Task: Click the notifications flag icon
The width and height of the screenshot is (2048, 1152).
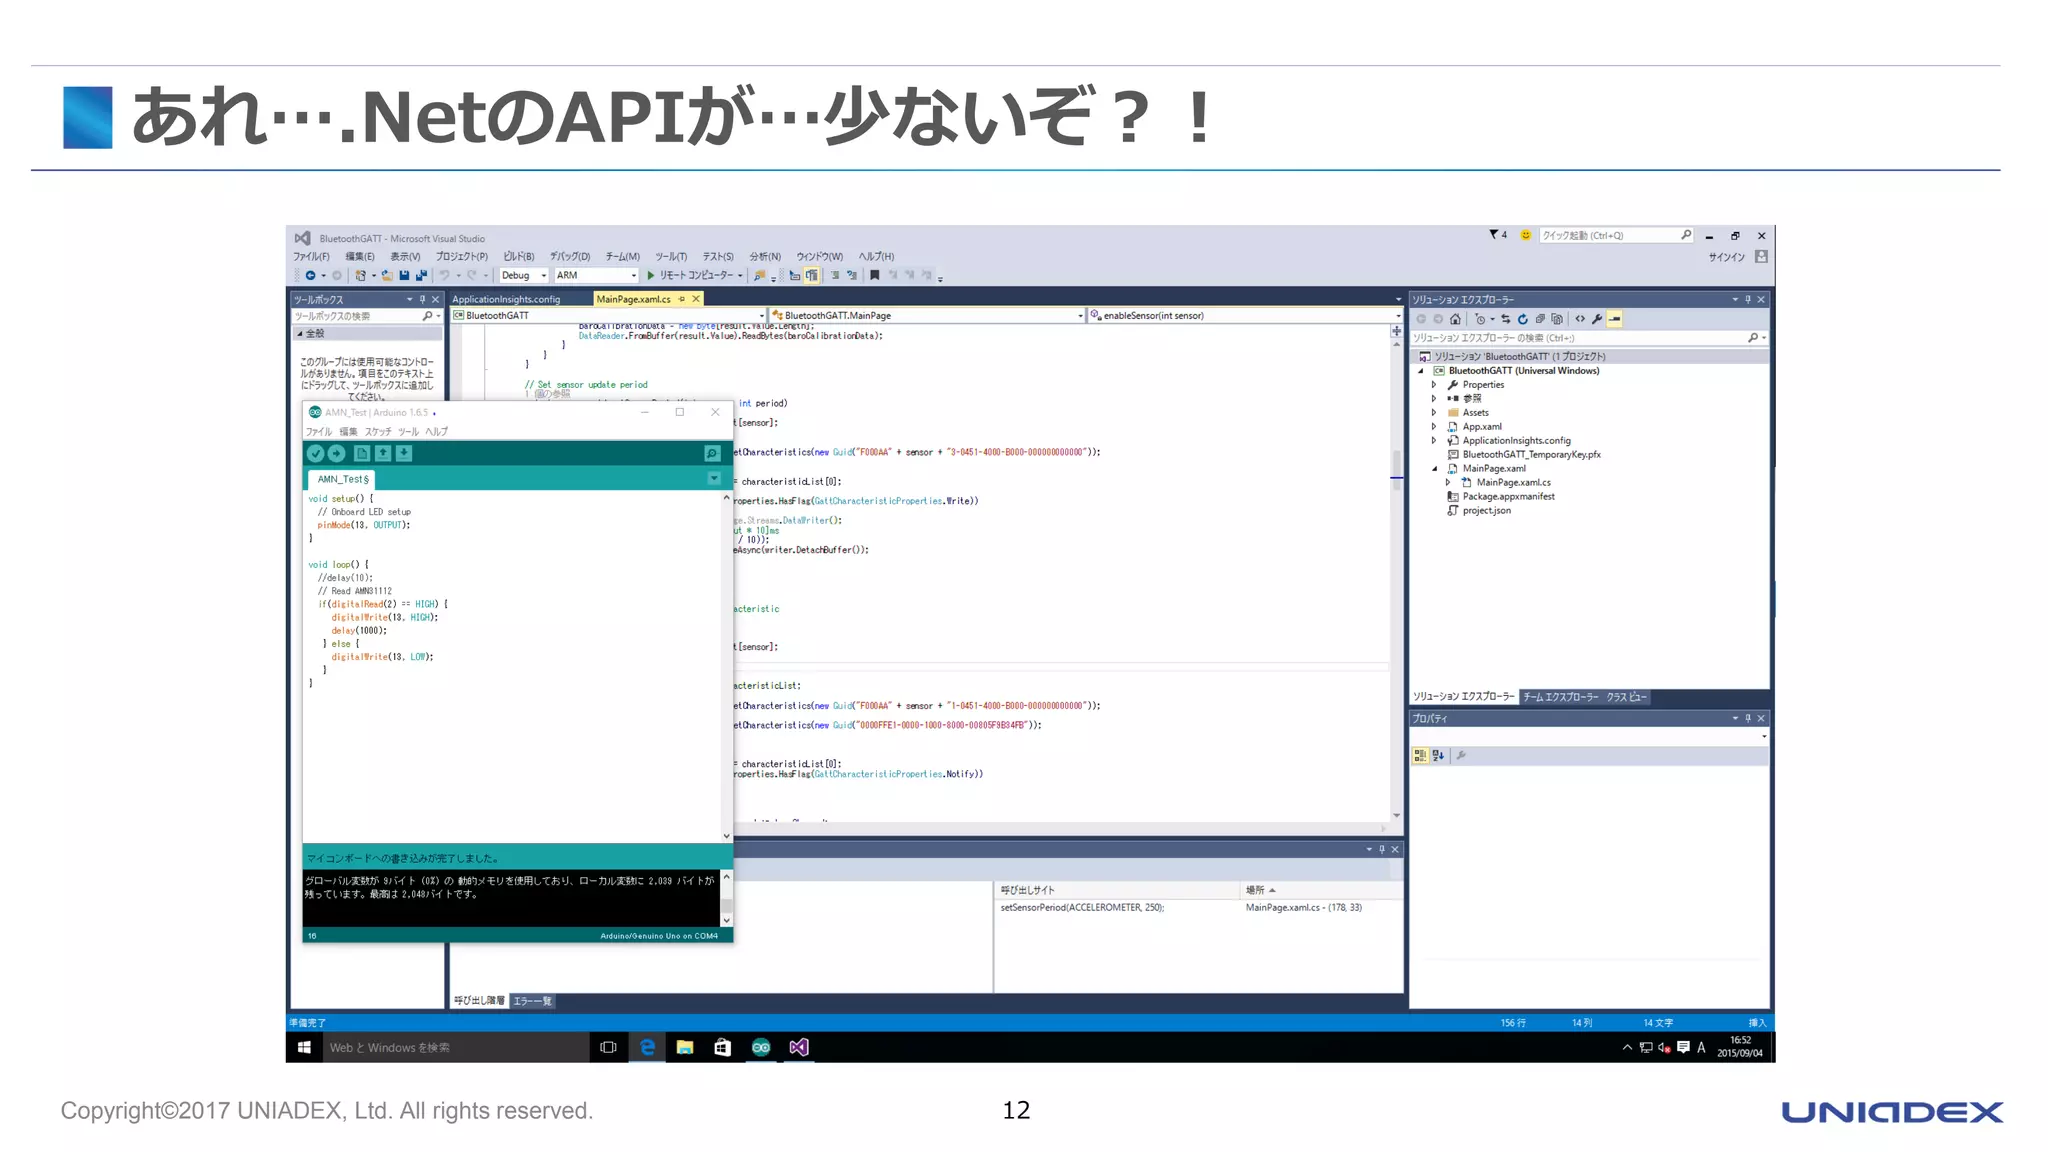Action: click(1498, 235)
